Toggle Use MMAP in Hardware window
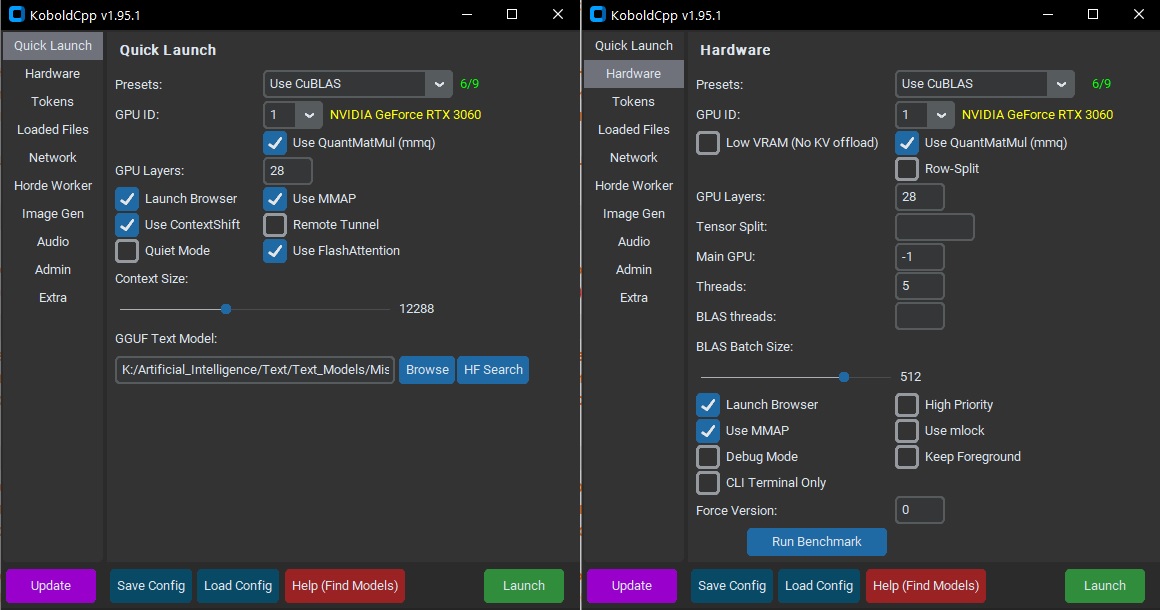Viewport: 1160px width, 610px height. pos(708,430)
